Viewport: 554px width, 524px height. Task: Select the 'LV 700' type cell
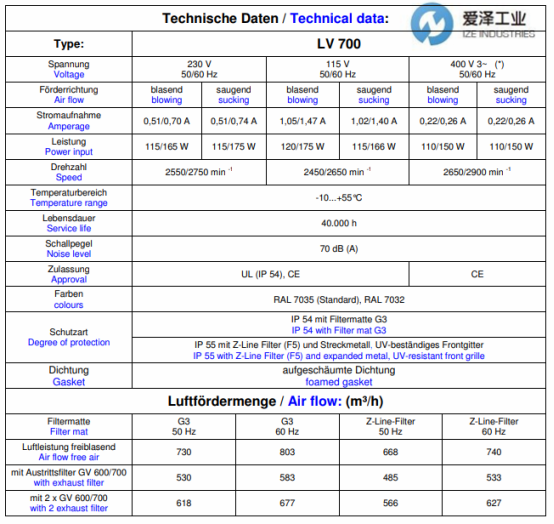coord(338,44)
